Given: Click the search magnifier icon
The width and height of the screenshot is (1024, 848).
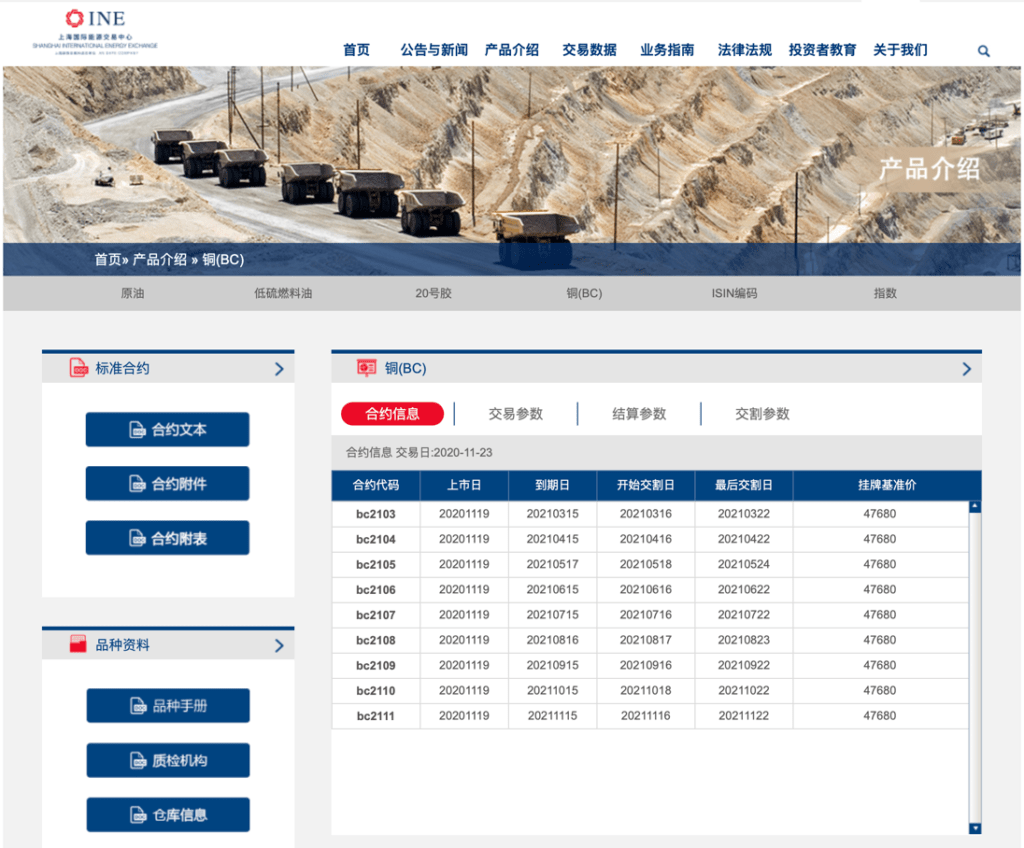Looking at the screenshot, I should point(983,51).
